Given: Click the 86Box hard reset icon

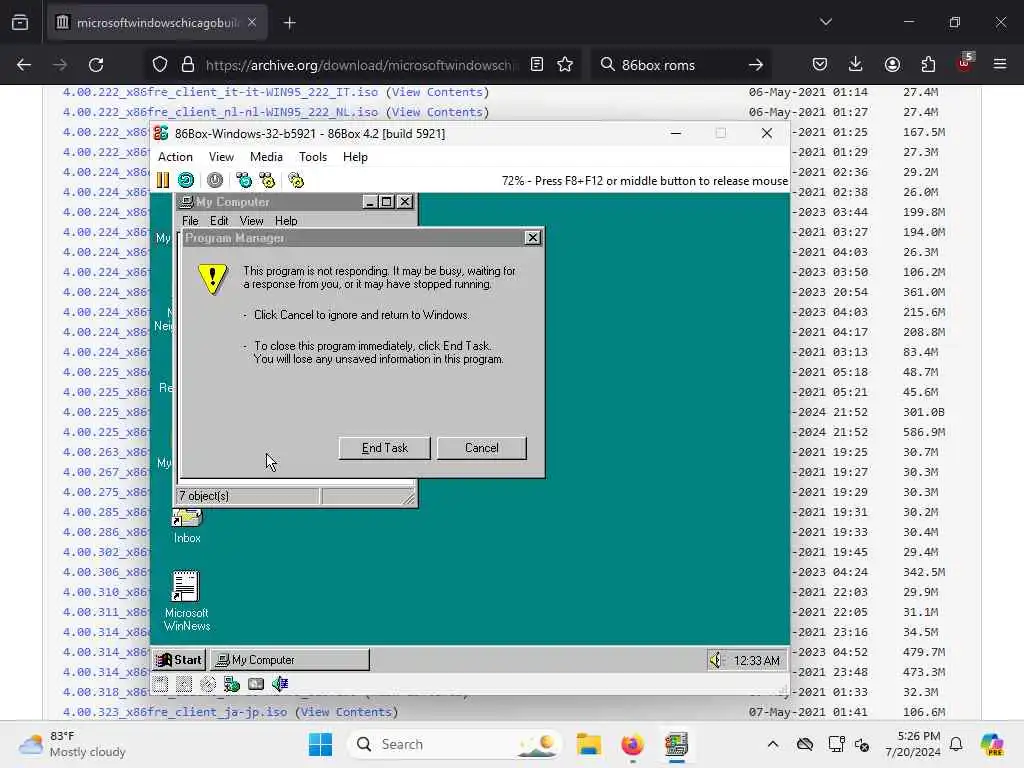Looking at the screenshot, I should [186, 180].
